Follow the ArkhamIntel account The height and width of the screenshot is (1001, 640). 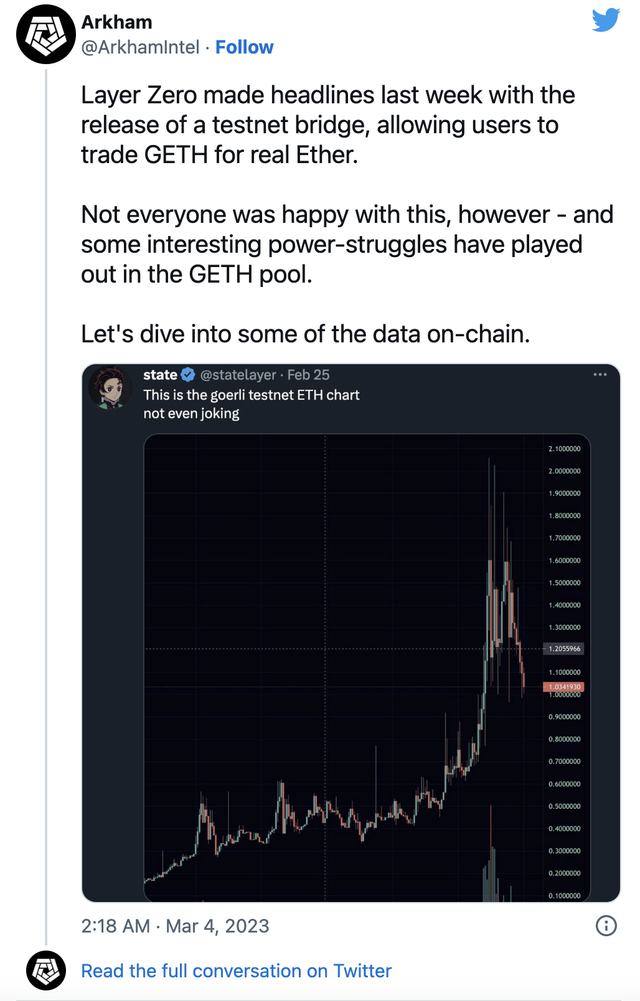pyautogui.click(x=244, y=47)
